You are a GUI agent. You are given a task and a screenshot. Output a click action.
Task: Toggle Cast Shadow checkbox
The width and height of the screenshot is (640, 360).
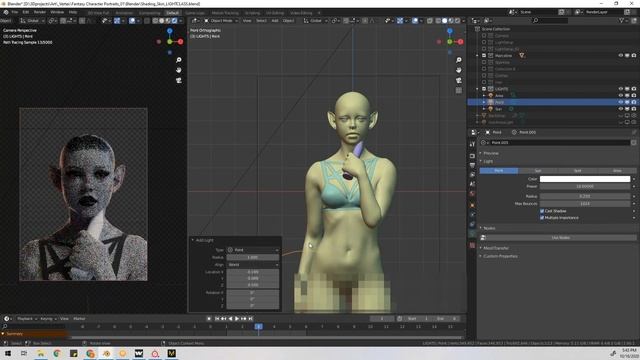coord(542,211)
